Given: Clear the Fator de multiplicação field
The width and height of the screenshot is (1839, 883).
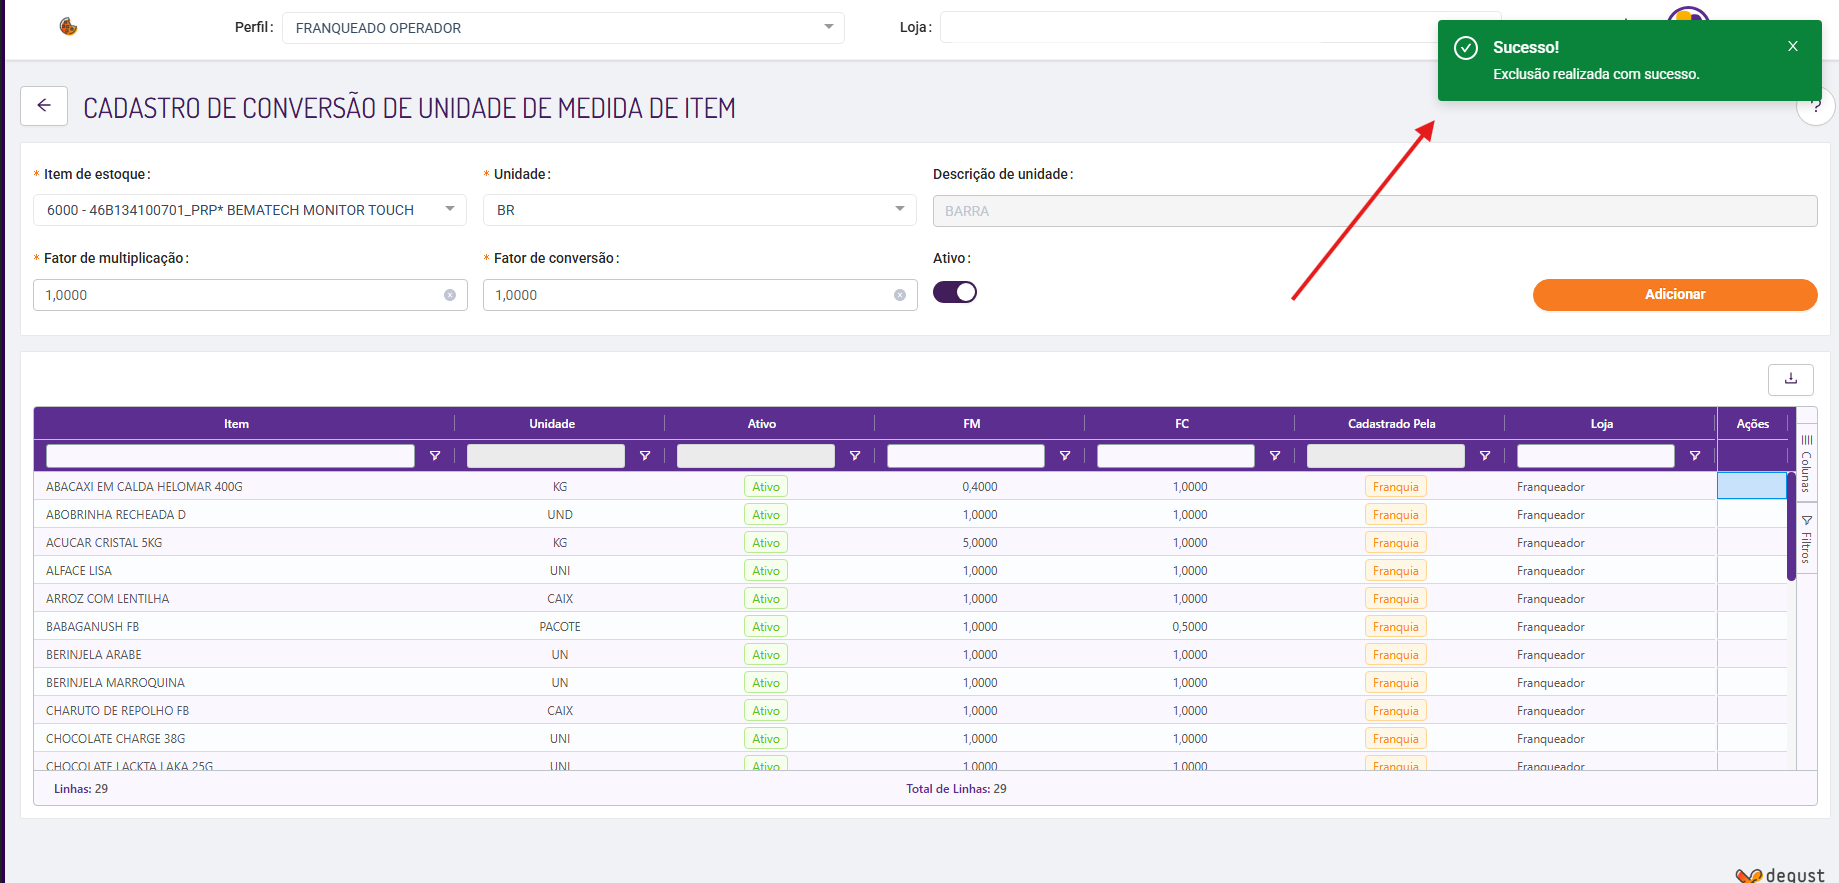Looking at the screenshot, I should (450, 295).
